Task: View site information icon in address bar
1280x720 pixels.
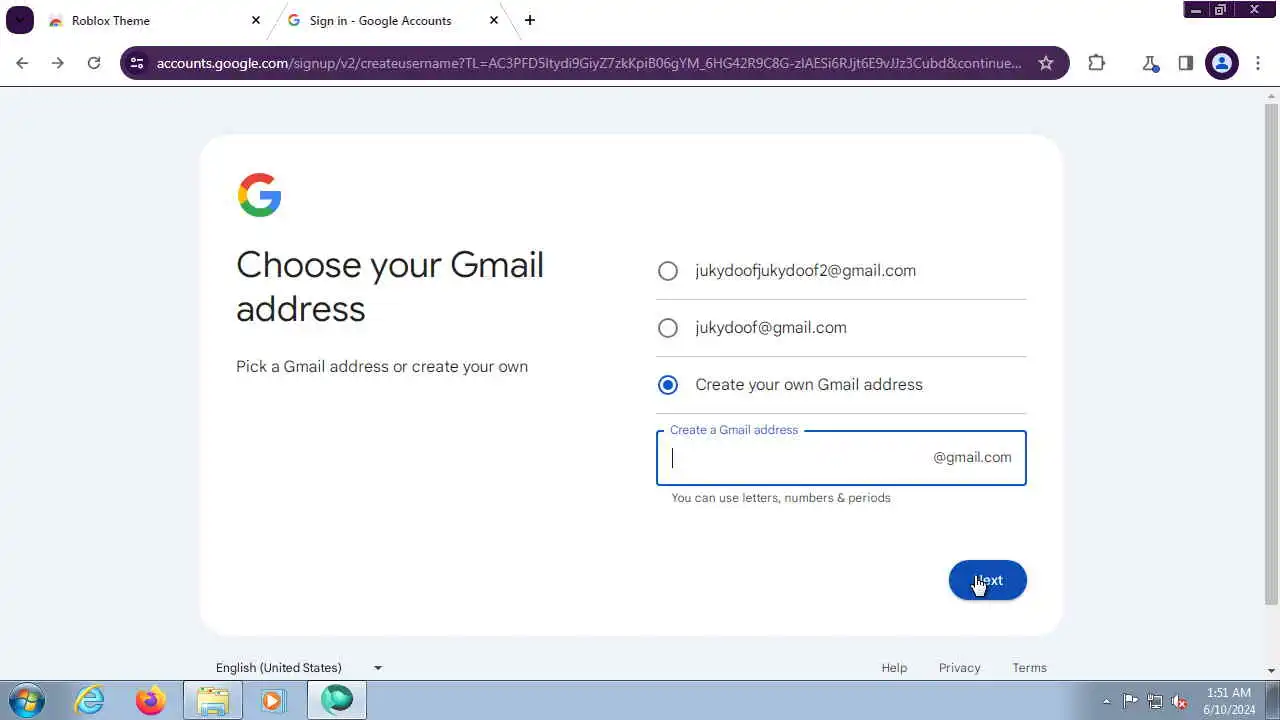Action: pos(137,63)
